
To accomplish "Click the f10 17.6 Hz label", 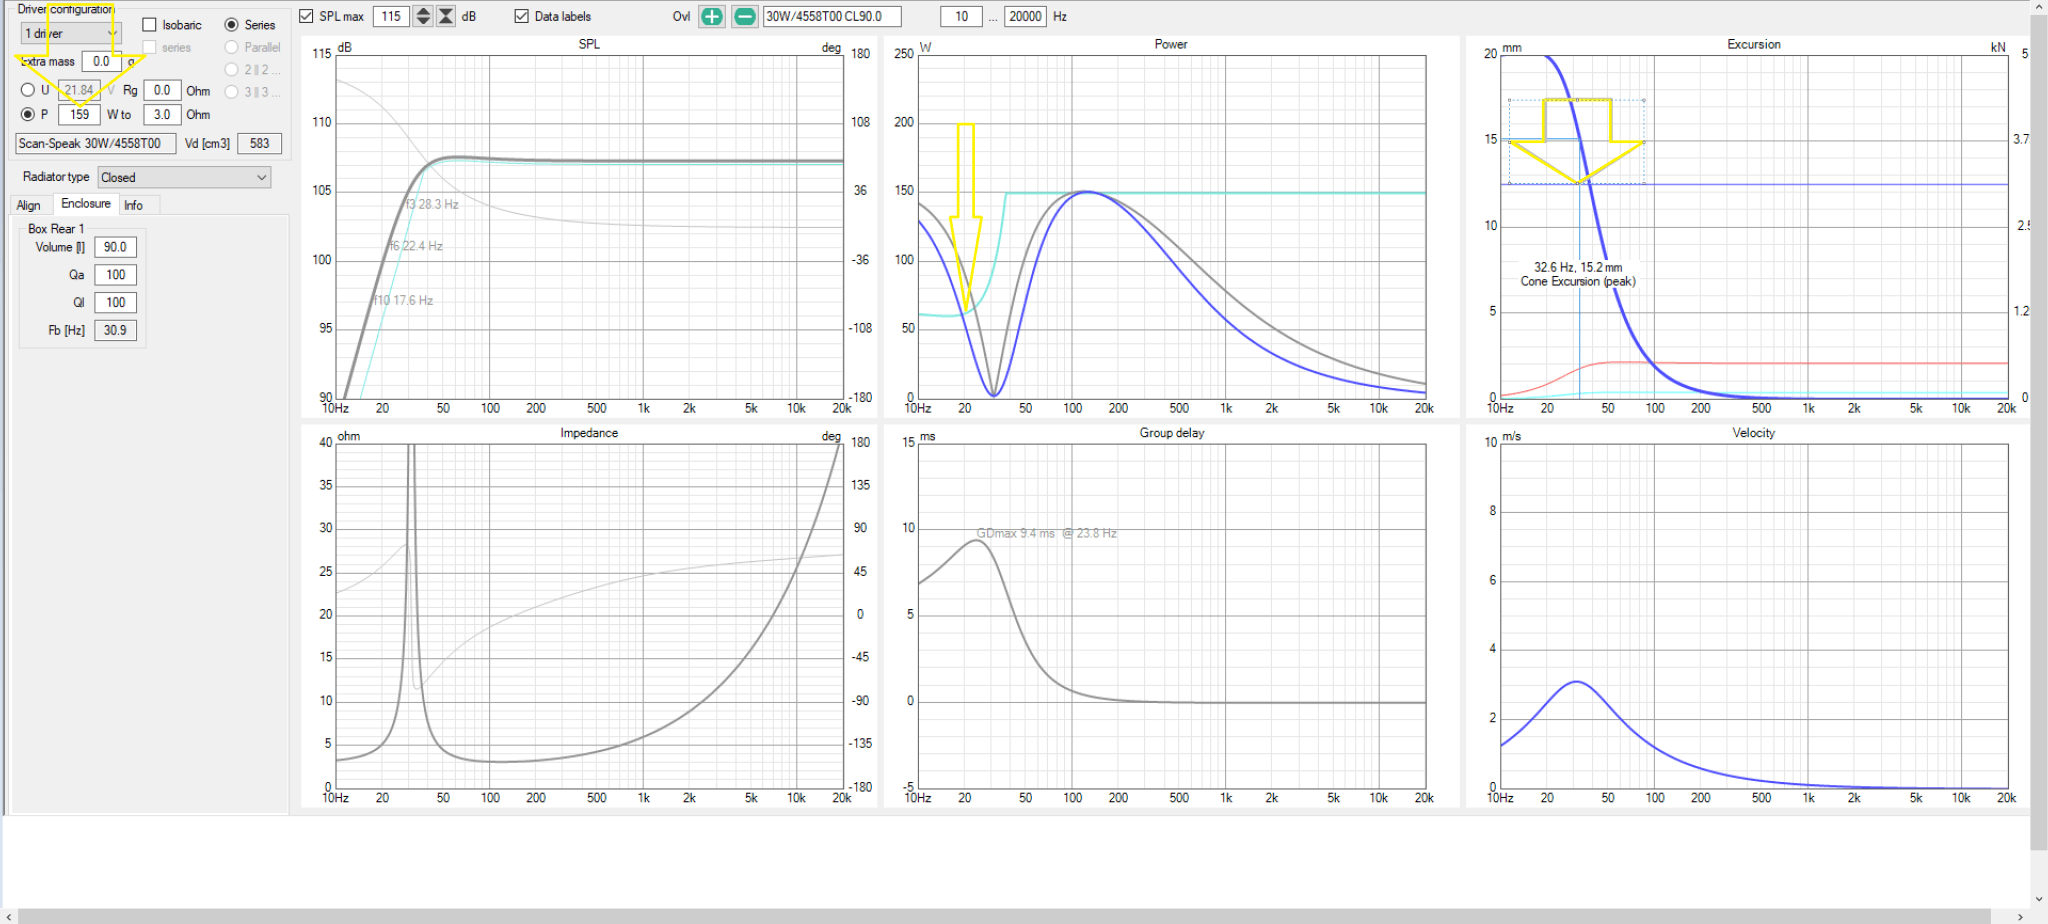I will pos(404,300).
